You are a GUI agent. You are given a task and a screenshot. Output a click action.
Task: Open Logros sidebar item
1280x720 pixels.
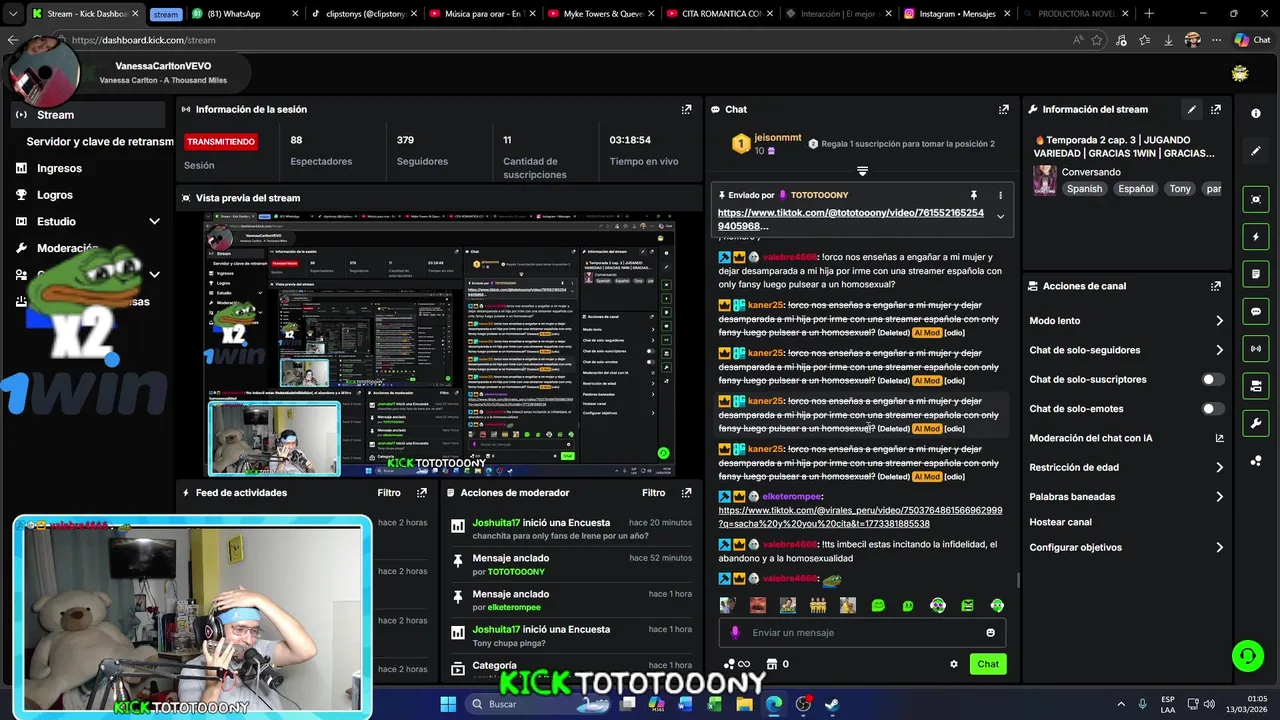55,195
